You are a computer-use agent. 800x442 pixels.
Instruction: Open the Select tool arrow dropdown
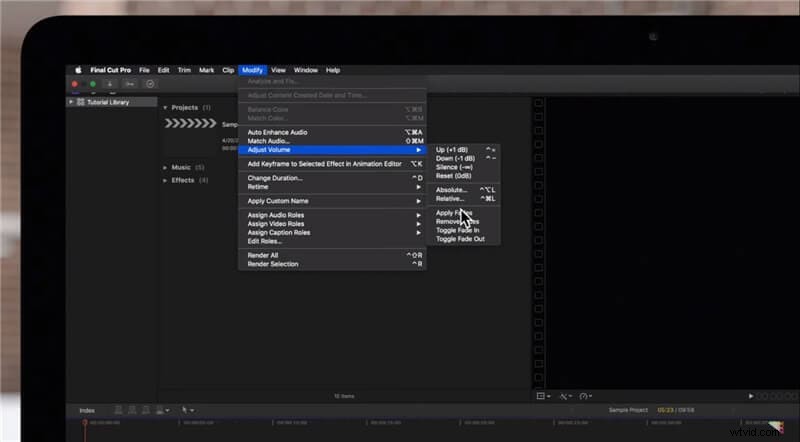187,410
